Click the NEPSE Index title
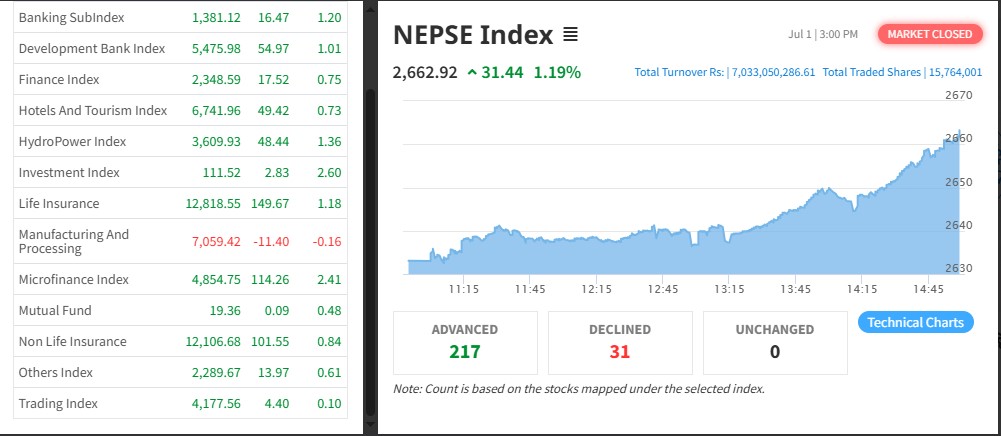Viewport: 1001px width, 436px height. [x=473, y=35]
